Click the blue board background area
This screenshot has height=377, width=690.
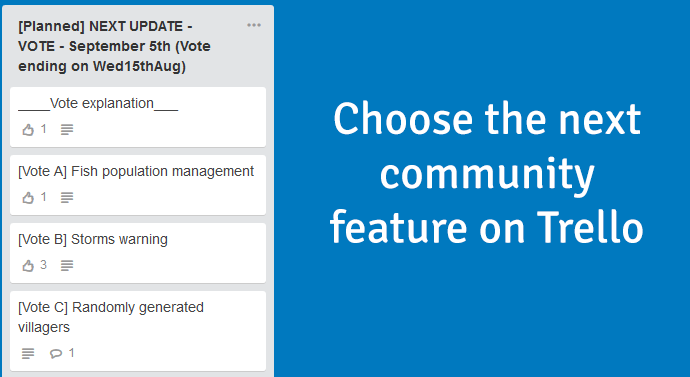[484, 317]
